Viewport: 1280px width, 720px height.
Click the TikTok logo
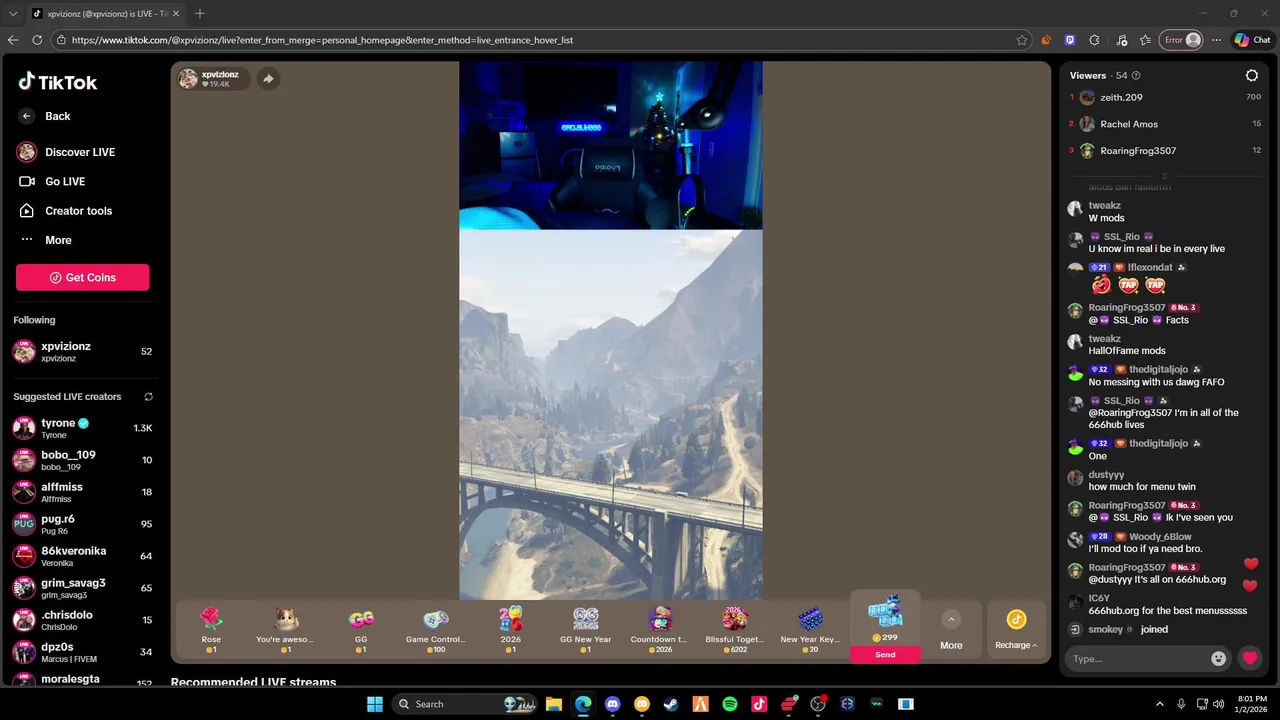57,82
